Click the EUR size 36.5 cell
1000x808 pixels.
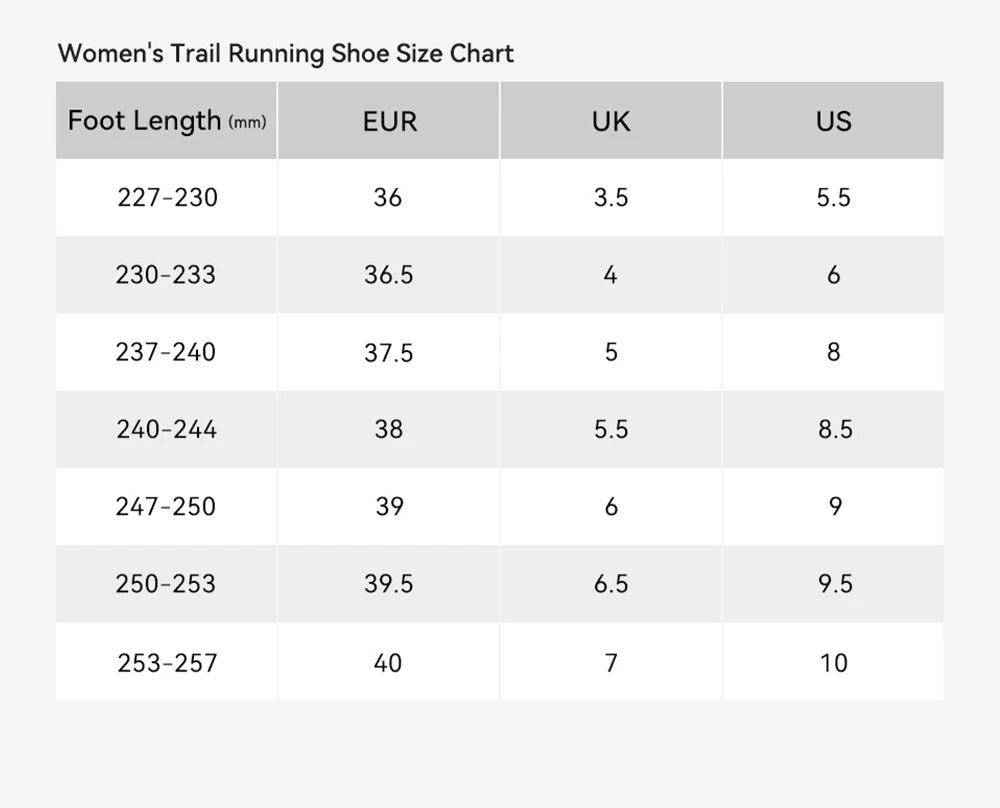388,275
